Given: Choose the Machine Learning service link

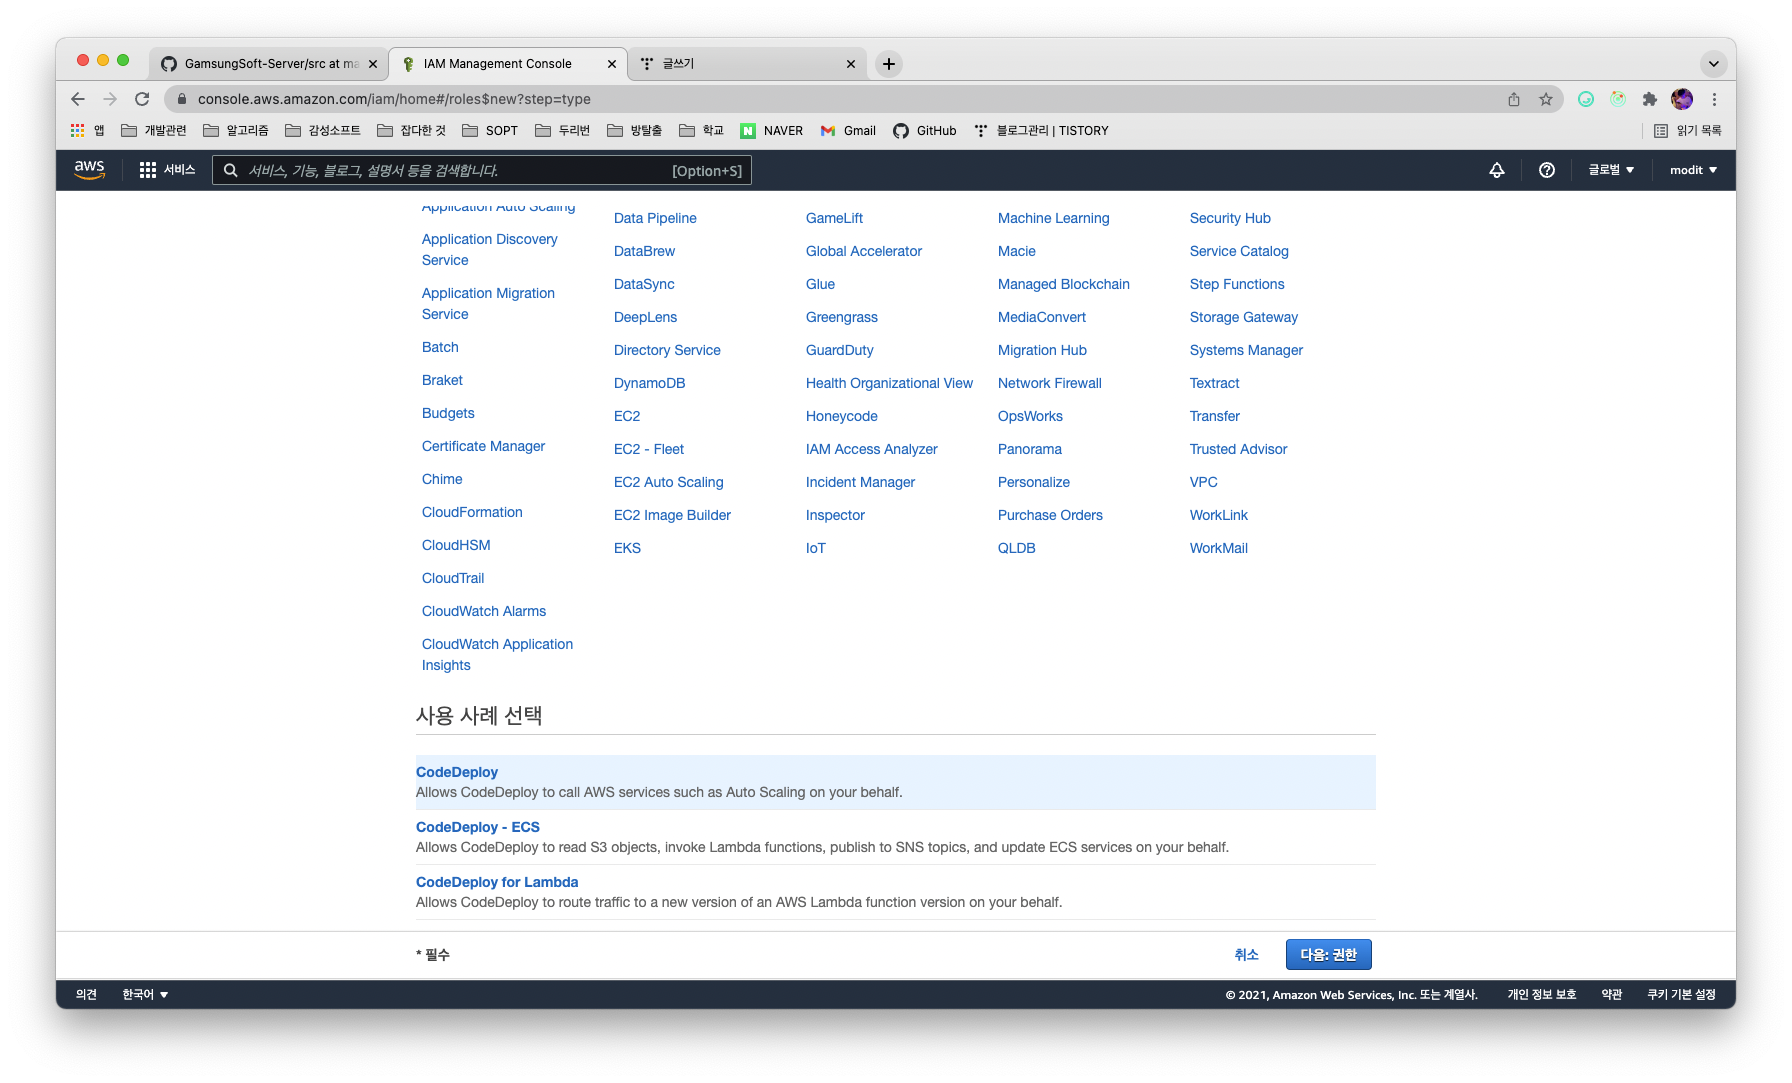Looking at the screenshot, I should click(x=1053, y=218).
